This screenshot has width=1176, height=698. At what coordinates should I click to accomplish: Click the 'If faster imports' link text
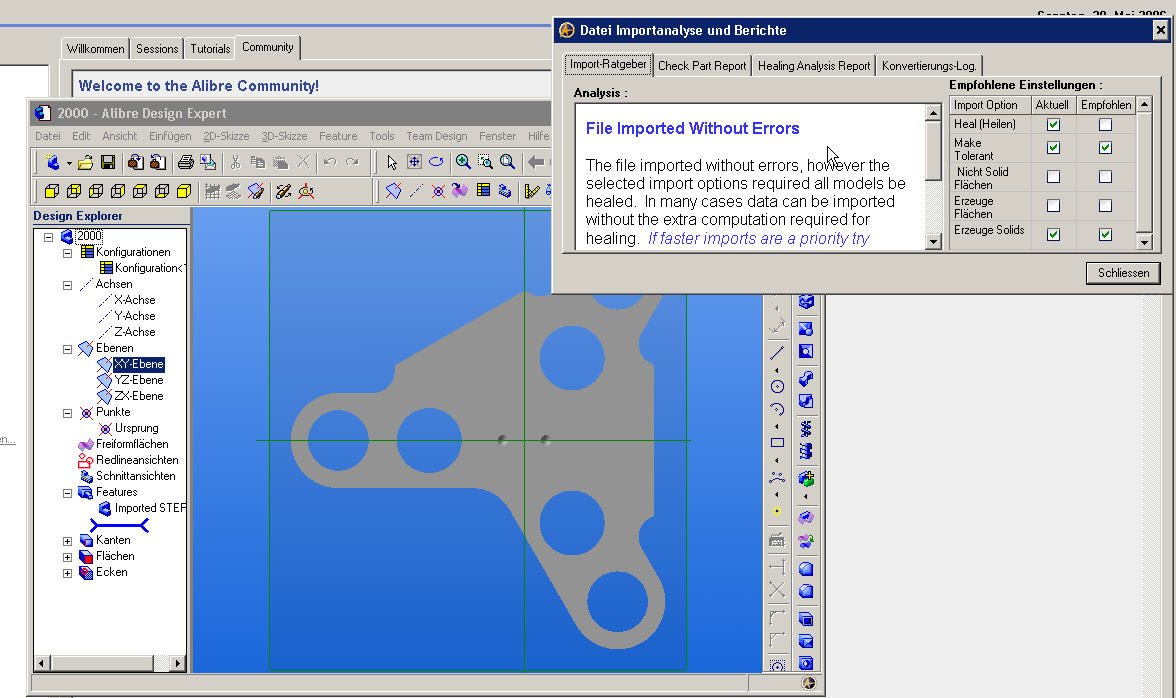point(758,238)
